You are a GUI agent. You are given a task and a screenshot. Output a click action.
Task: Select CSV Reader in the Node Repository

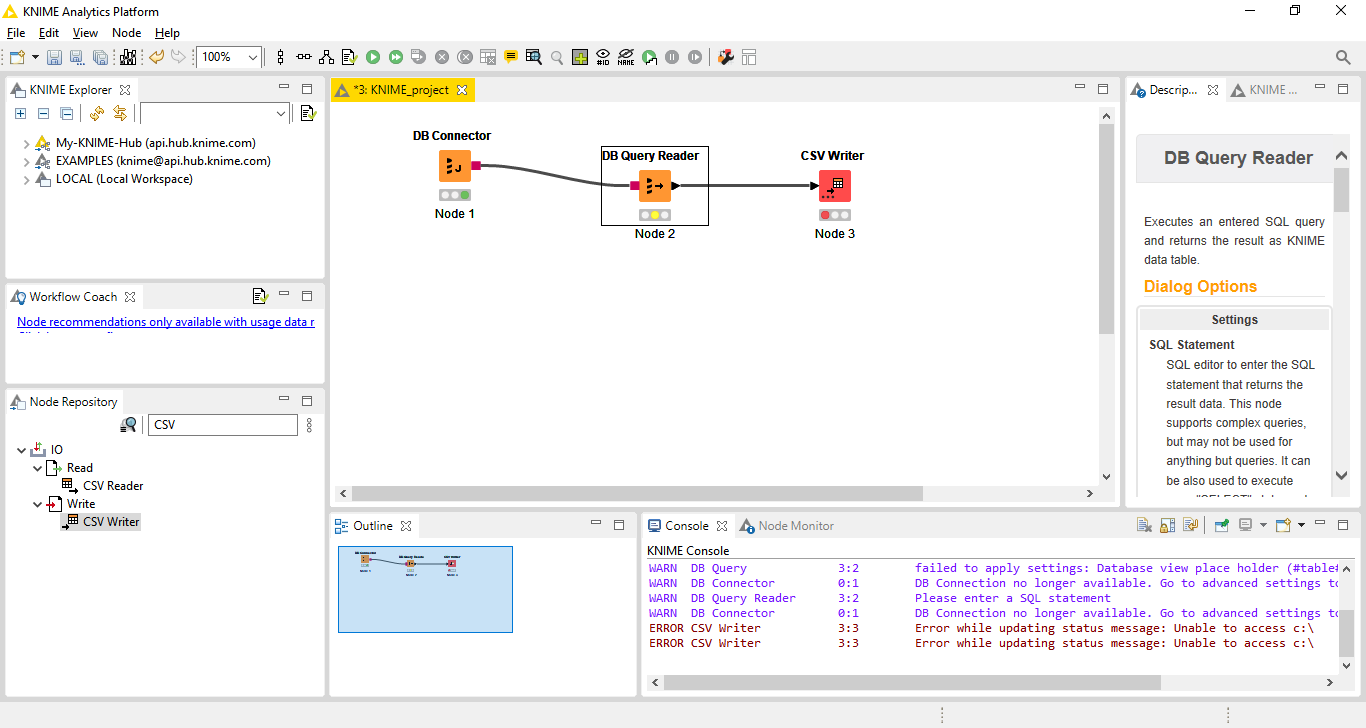pyautogui.click(x=113, y=486)
